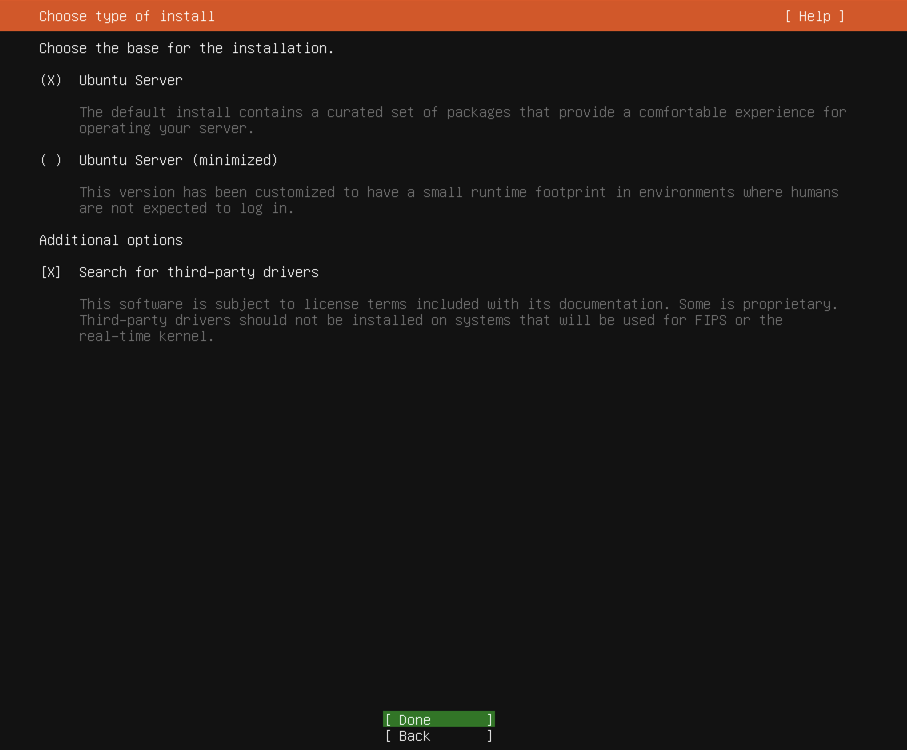Confirm selection with the Done button
The width and height of the screenshot is (907, 750).
(x=438, y=720)
